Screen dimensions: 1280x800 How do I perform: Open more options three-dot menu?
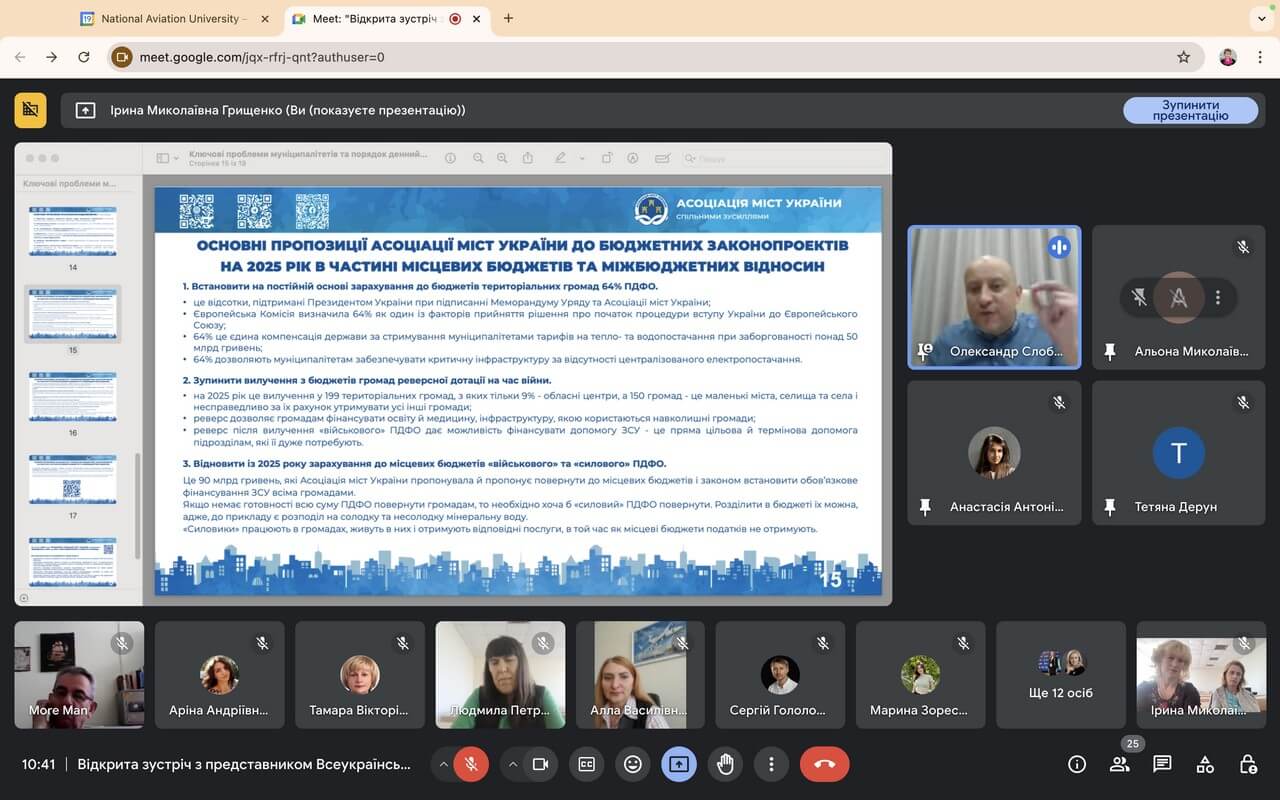coord(771,764)
